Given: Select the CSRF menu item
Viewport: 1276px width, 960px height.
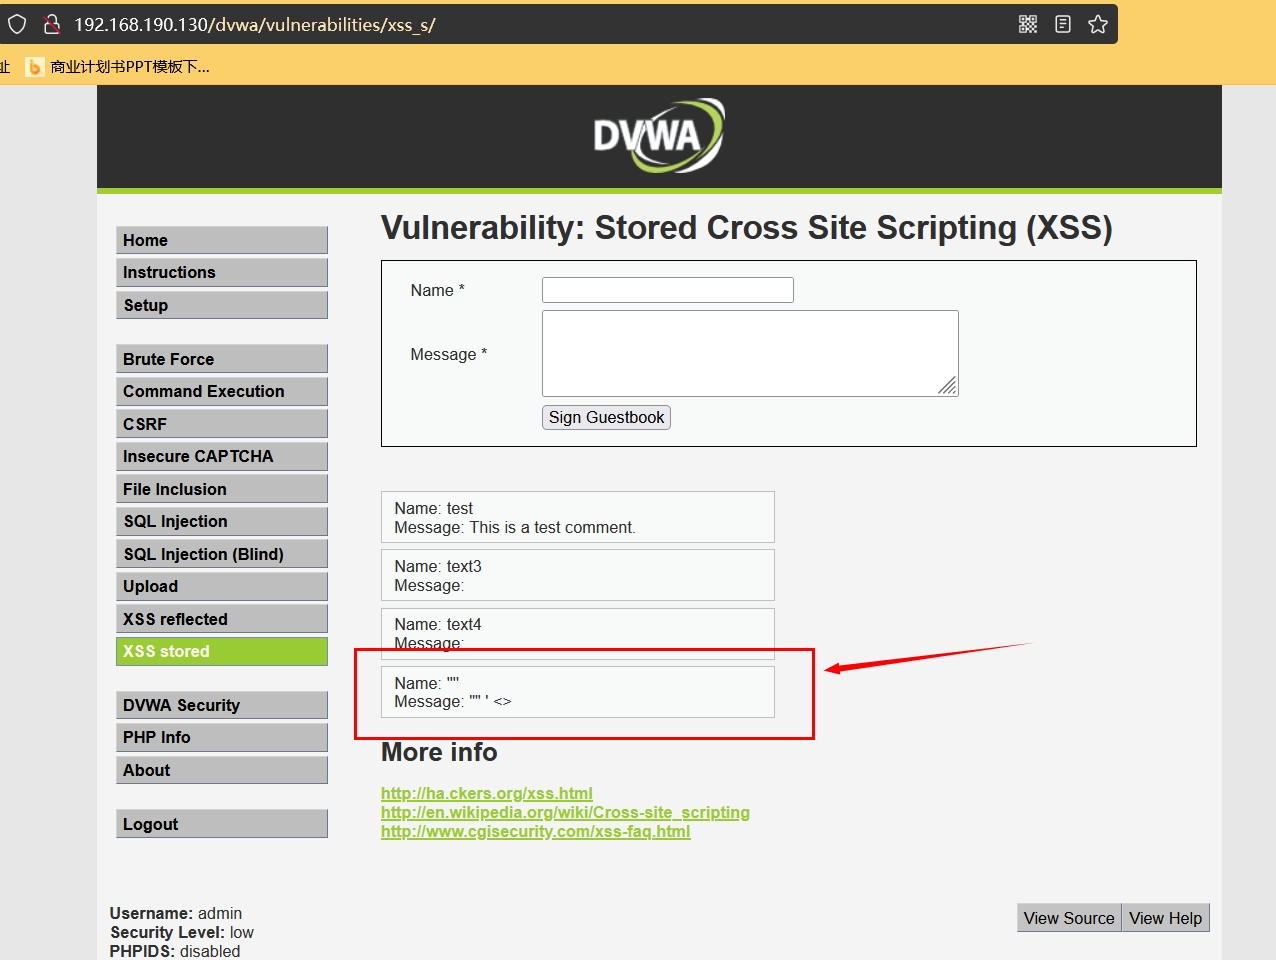Looking at the screenshot, I should click(x=222, y=424).
